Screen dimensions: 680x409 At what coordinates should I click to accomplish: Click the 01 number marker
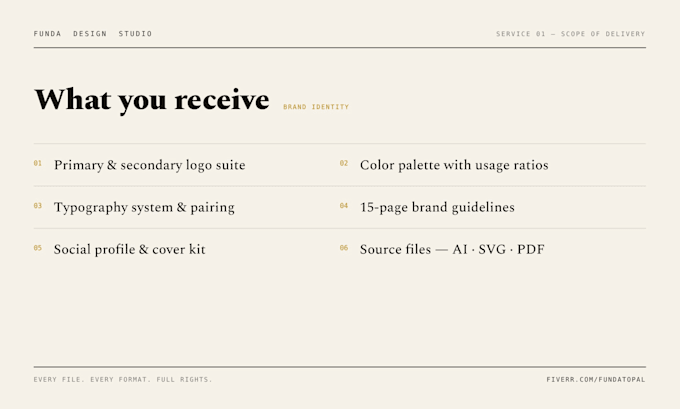[x=38, y=163]
